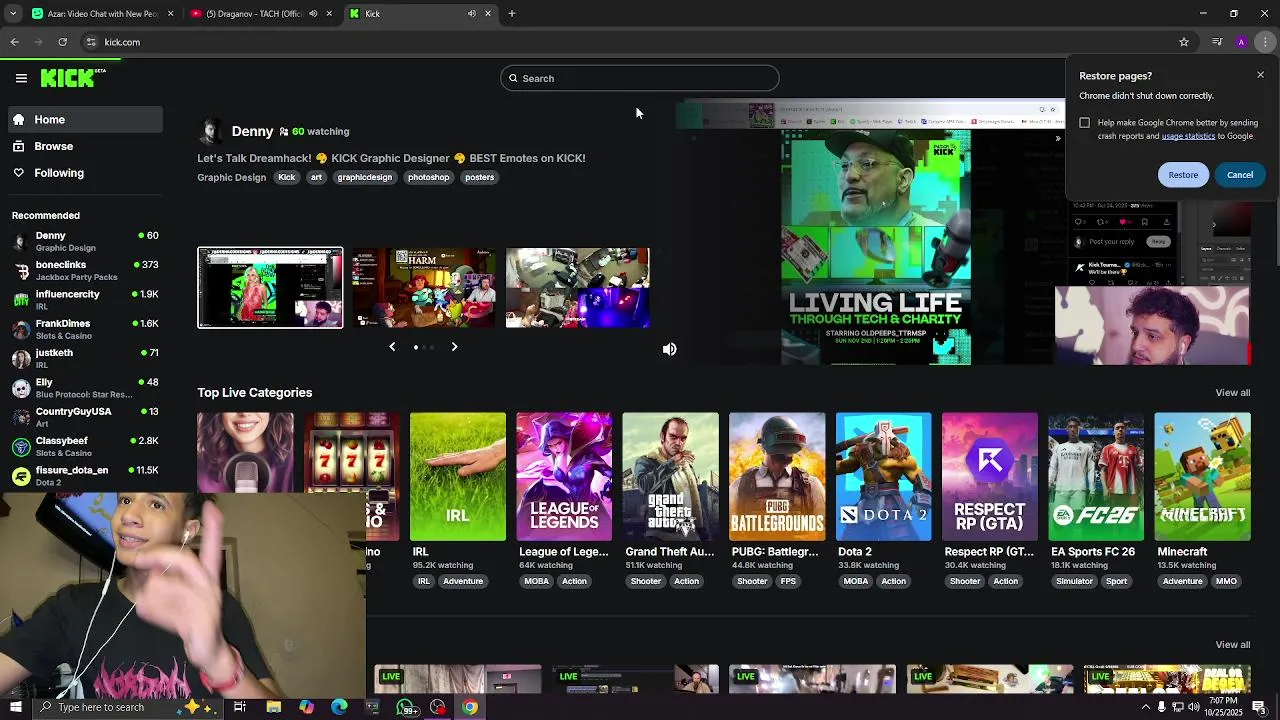The width and height of the screenshot is (1280, 720).
Task: Select third featured stream thumbnail
Action: tap(577, 288)
